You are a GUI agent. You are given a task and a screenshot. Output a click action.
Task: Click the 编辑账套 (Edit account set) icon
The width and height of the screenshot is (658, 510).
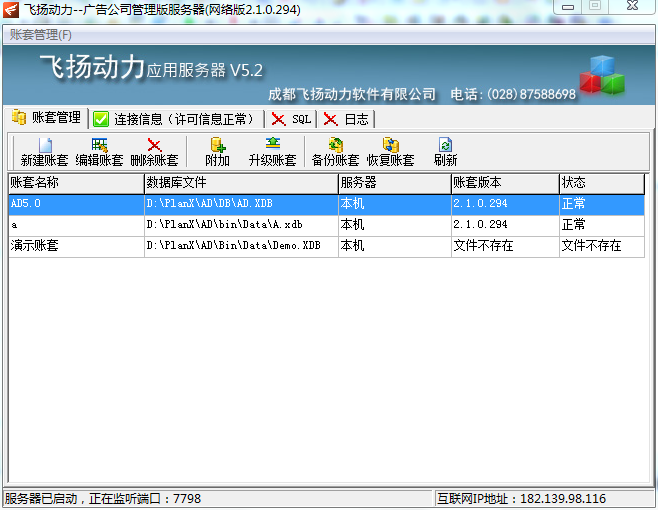99,145
